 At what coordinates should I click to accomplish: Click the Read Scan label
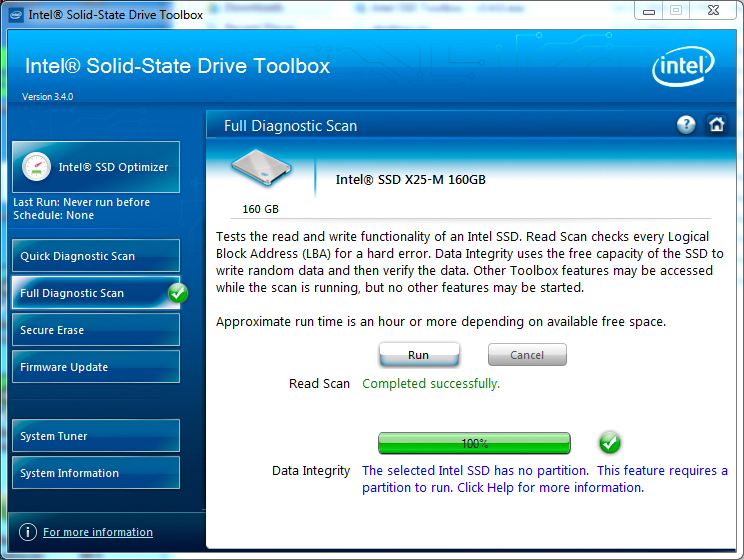(x=319, y=383)
